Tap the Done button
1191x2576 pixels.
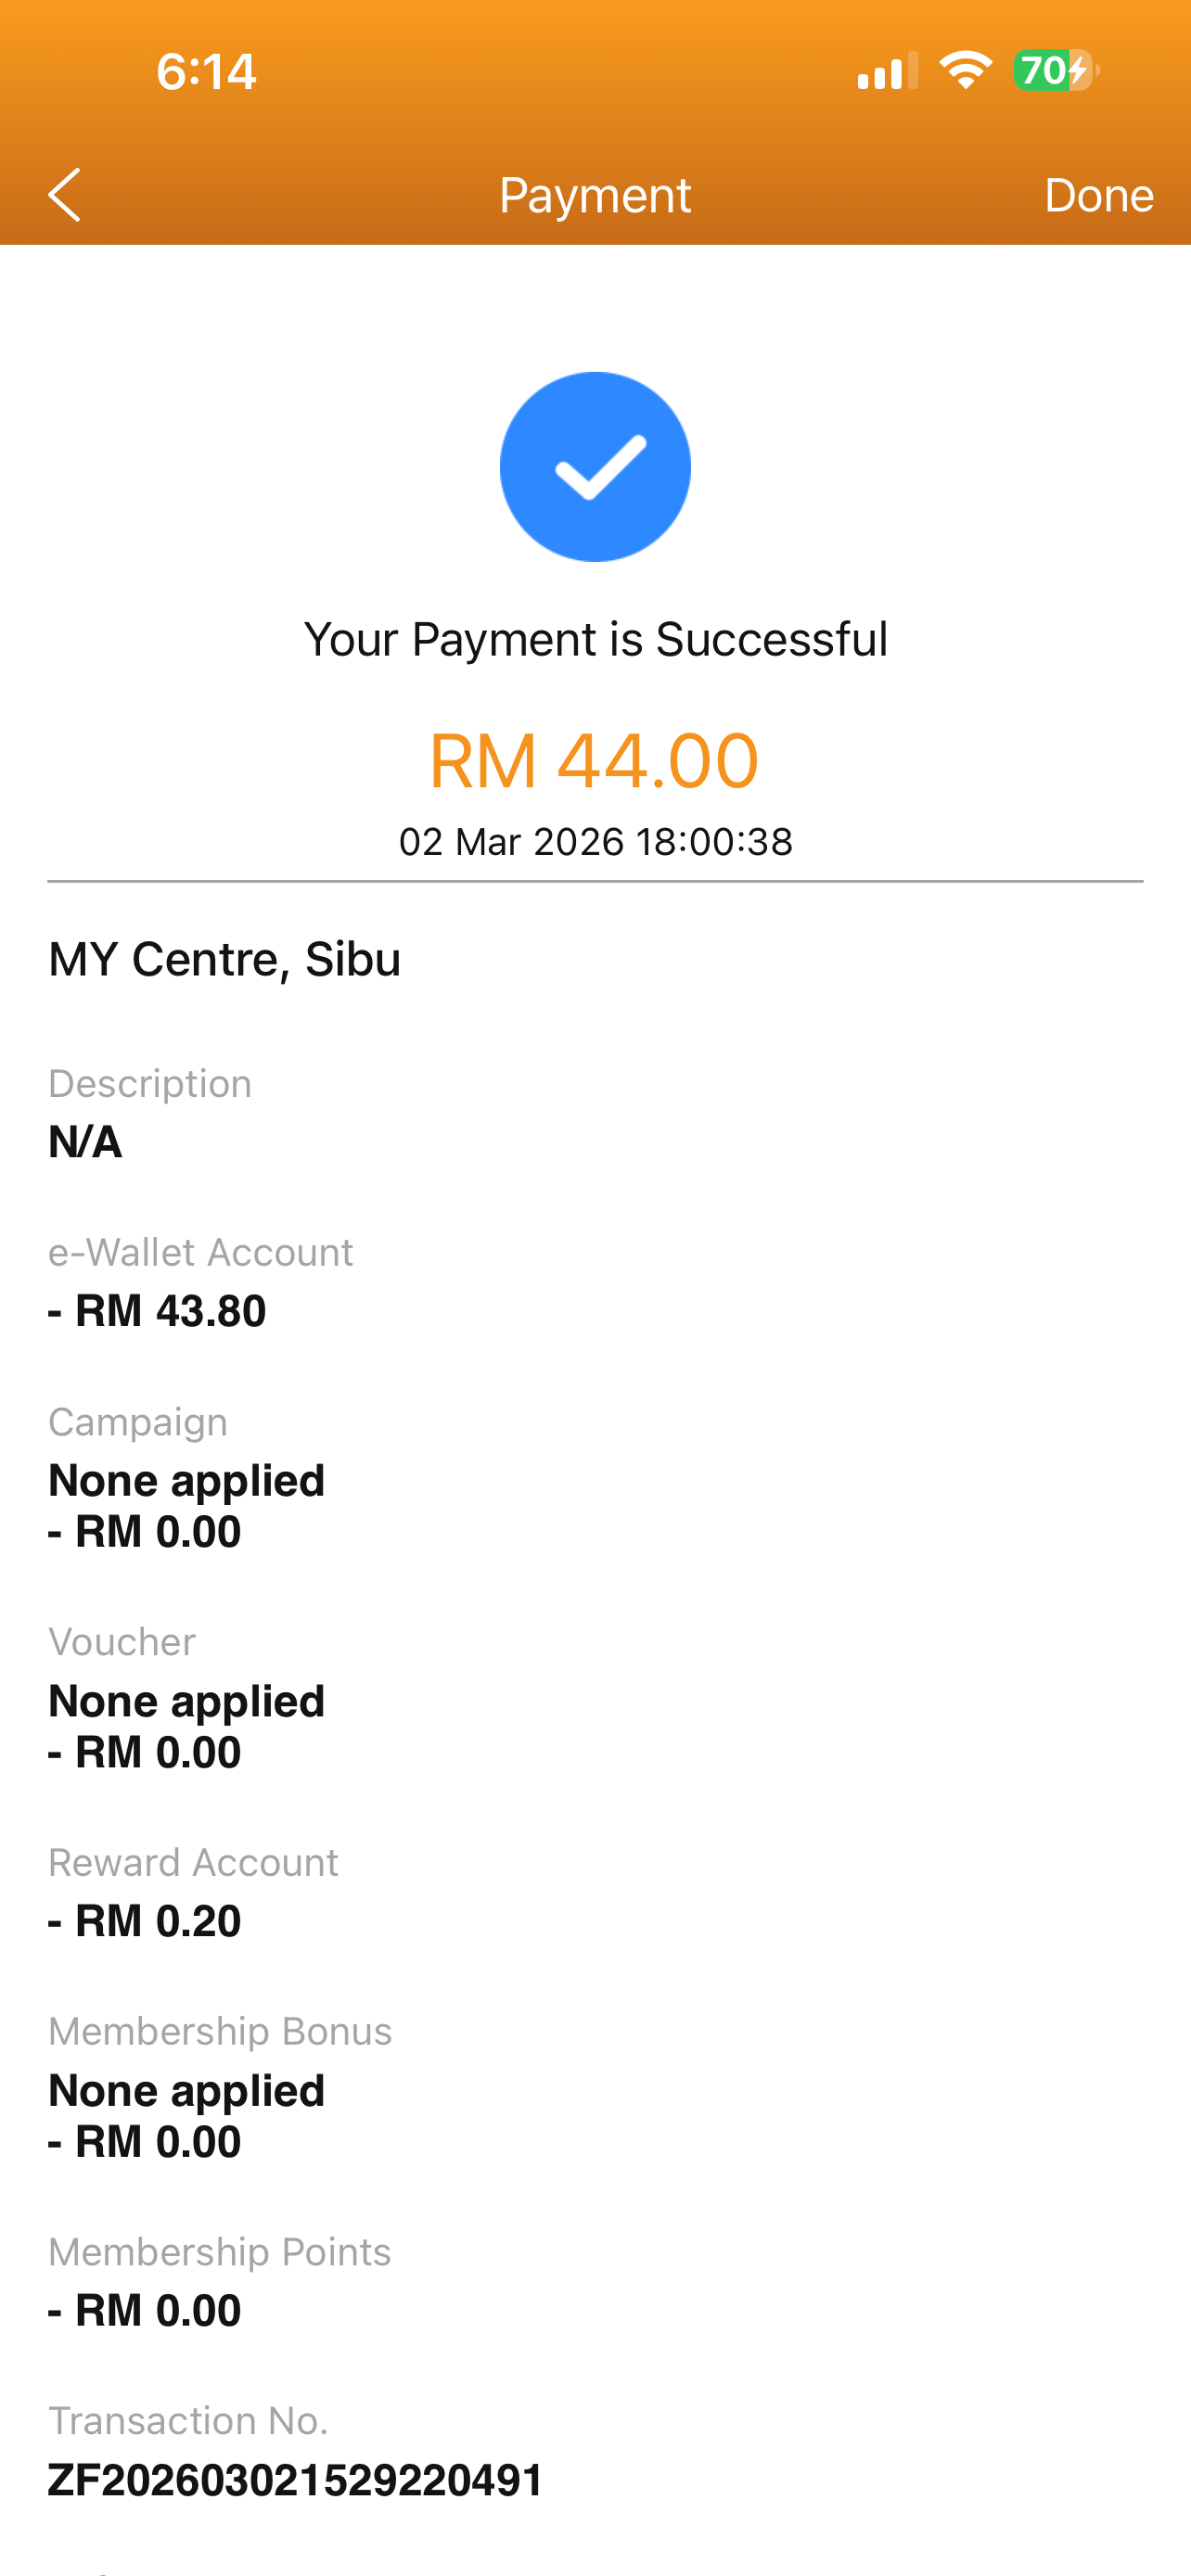[1098, 195]
